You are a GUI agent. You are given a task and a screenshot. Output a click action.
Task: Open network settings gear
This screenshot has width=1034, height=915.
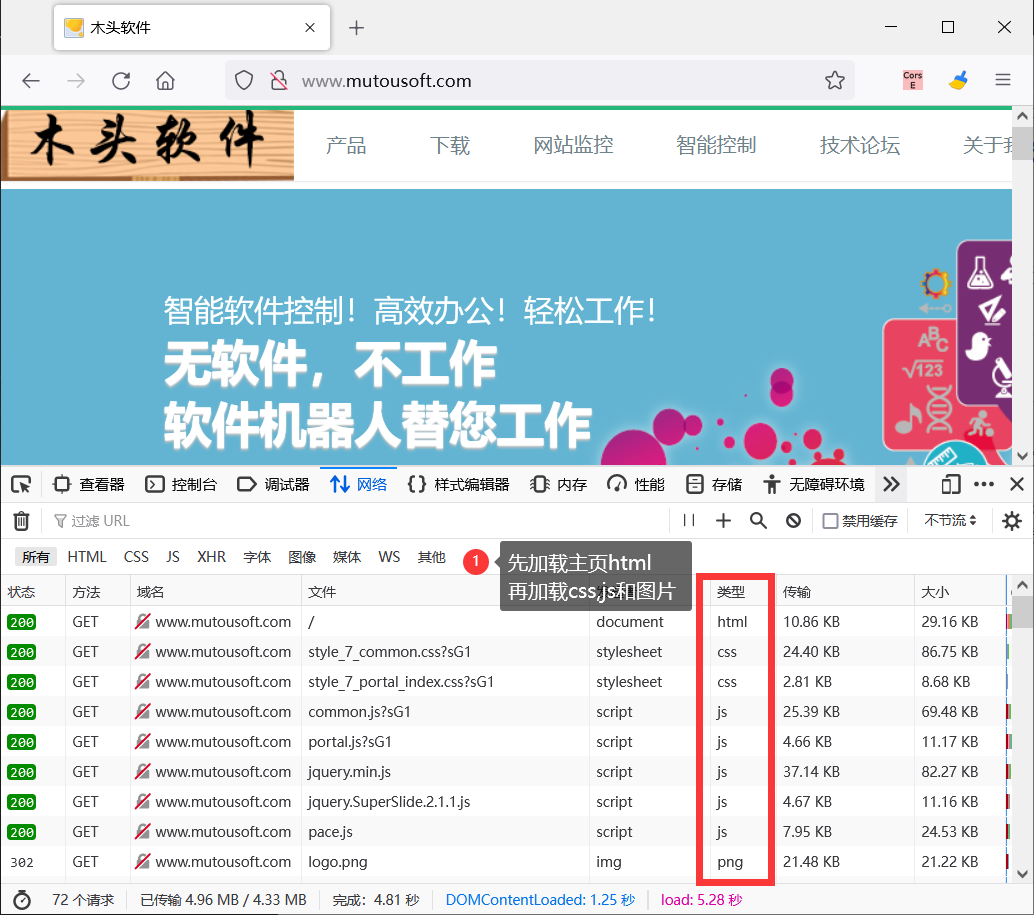tap(1012, 521)
